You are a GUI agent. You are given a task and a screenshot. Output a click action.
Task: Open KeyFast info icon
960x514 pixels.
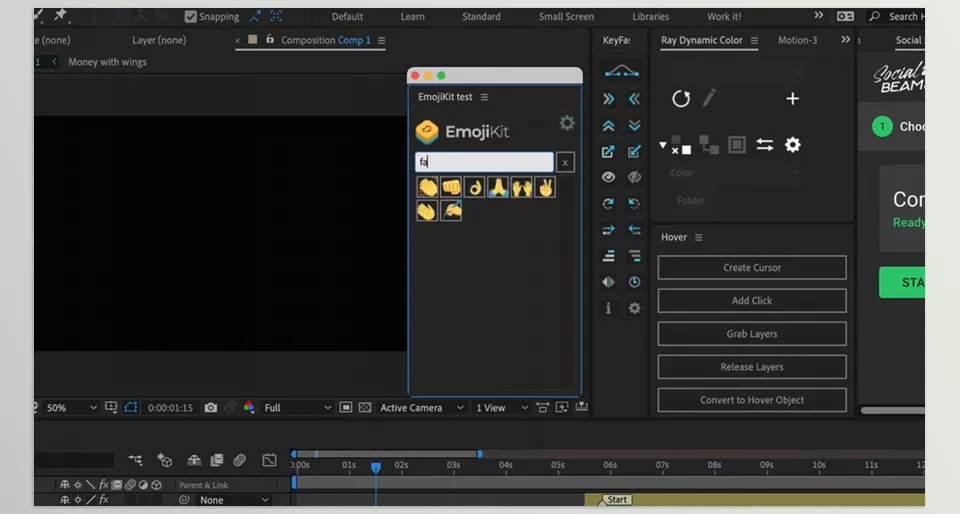[608, 308]
